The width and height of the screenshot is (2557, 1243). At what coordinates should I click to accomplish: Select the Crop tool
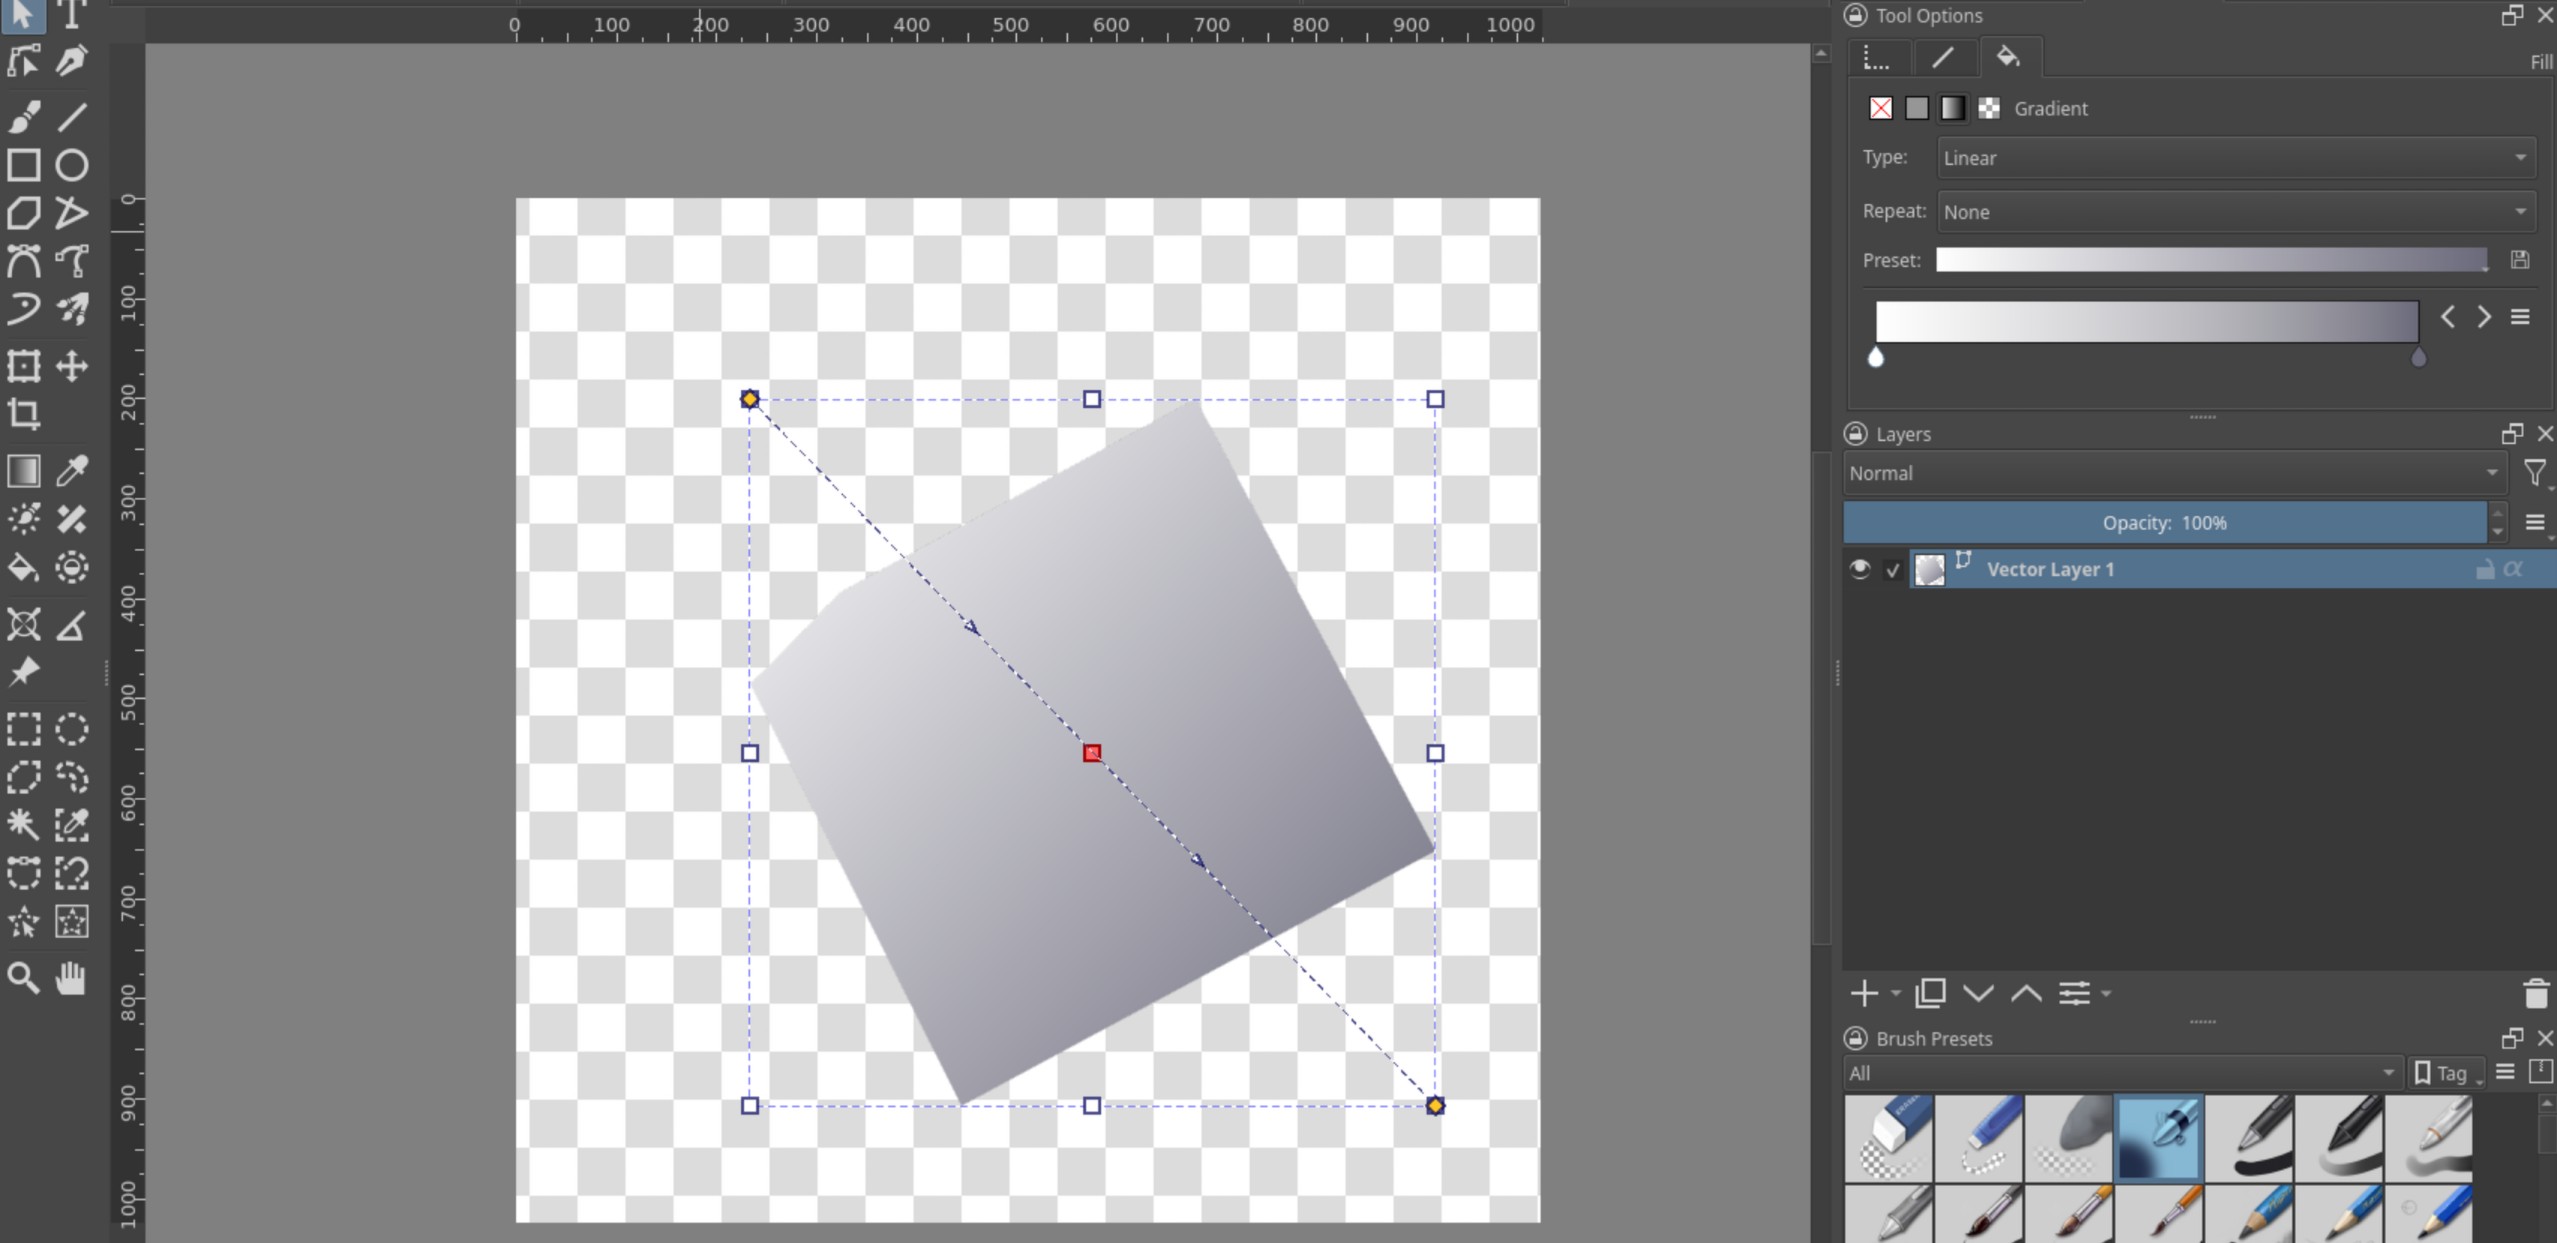(x=24, y=414)
